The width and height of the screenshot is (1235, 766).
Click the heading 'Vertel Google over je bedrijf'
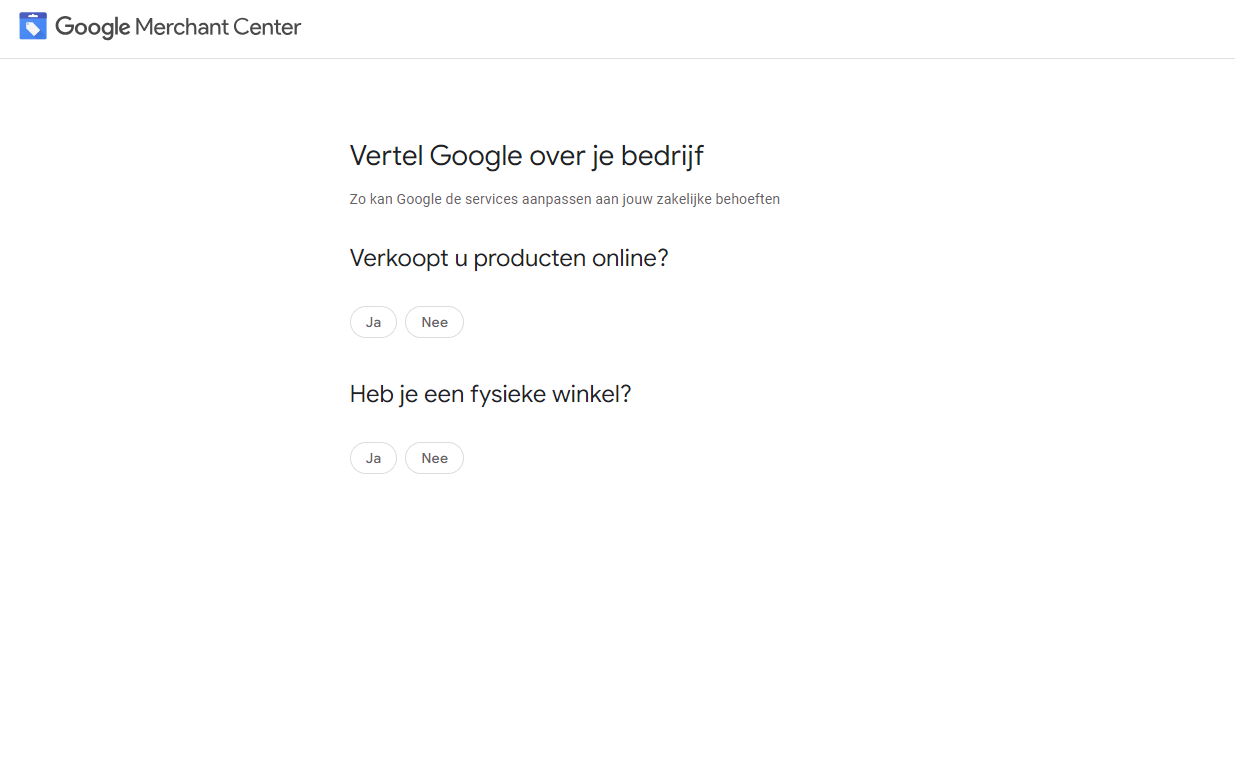pos(526,156)
